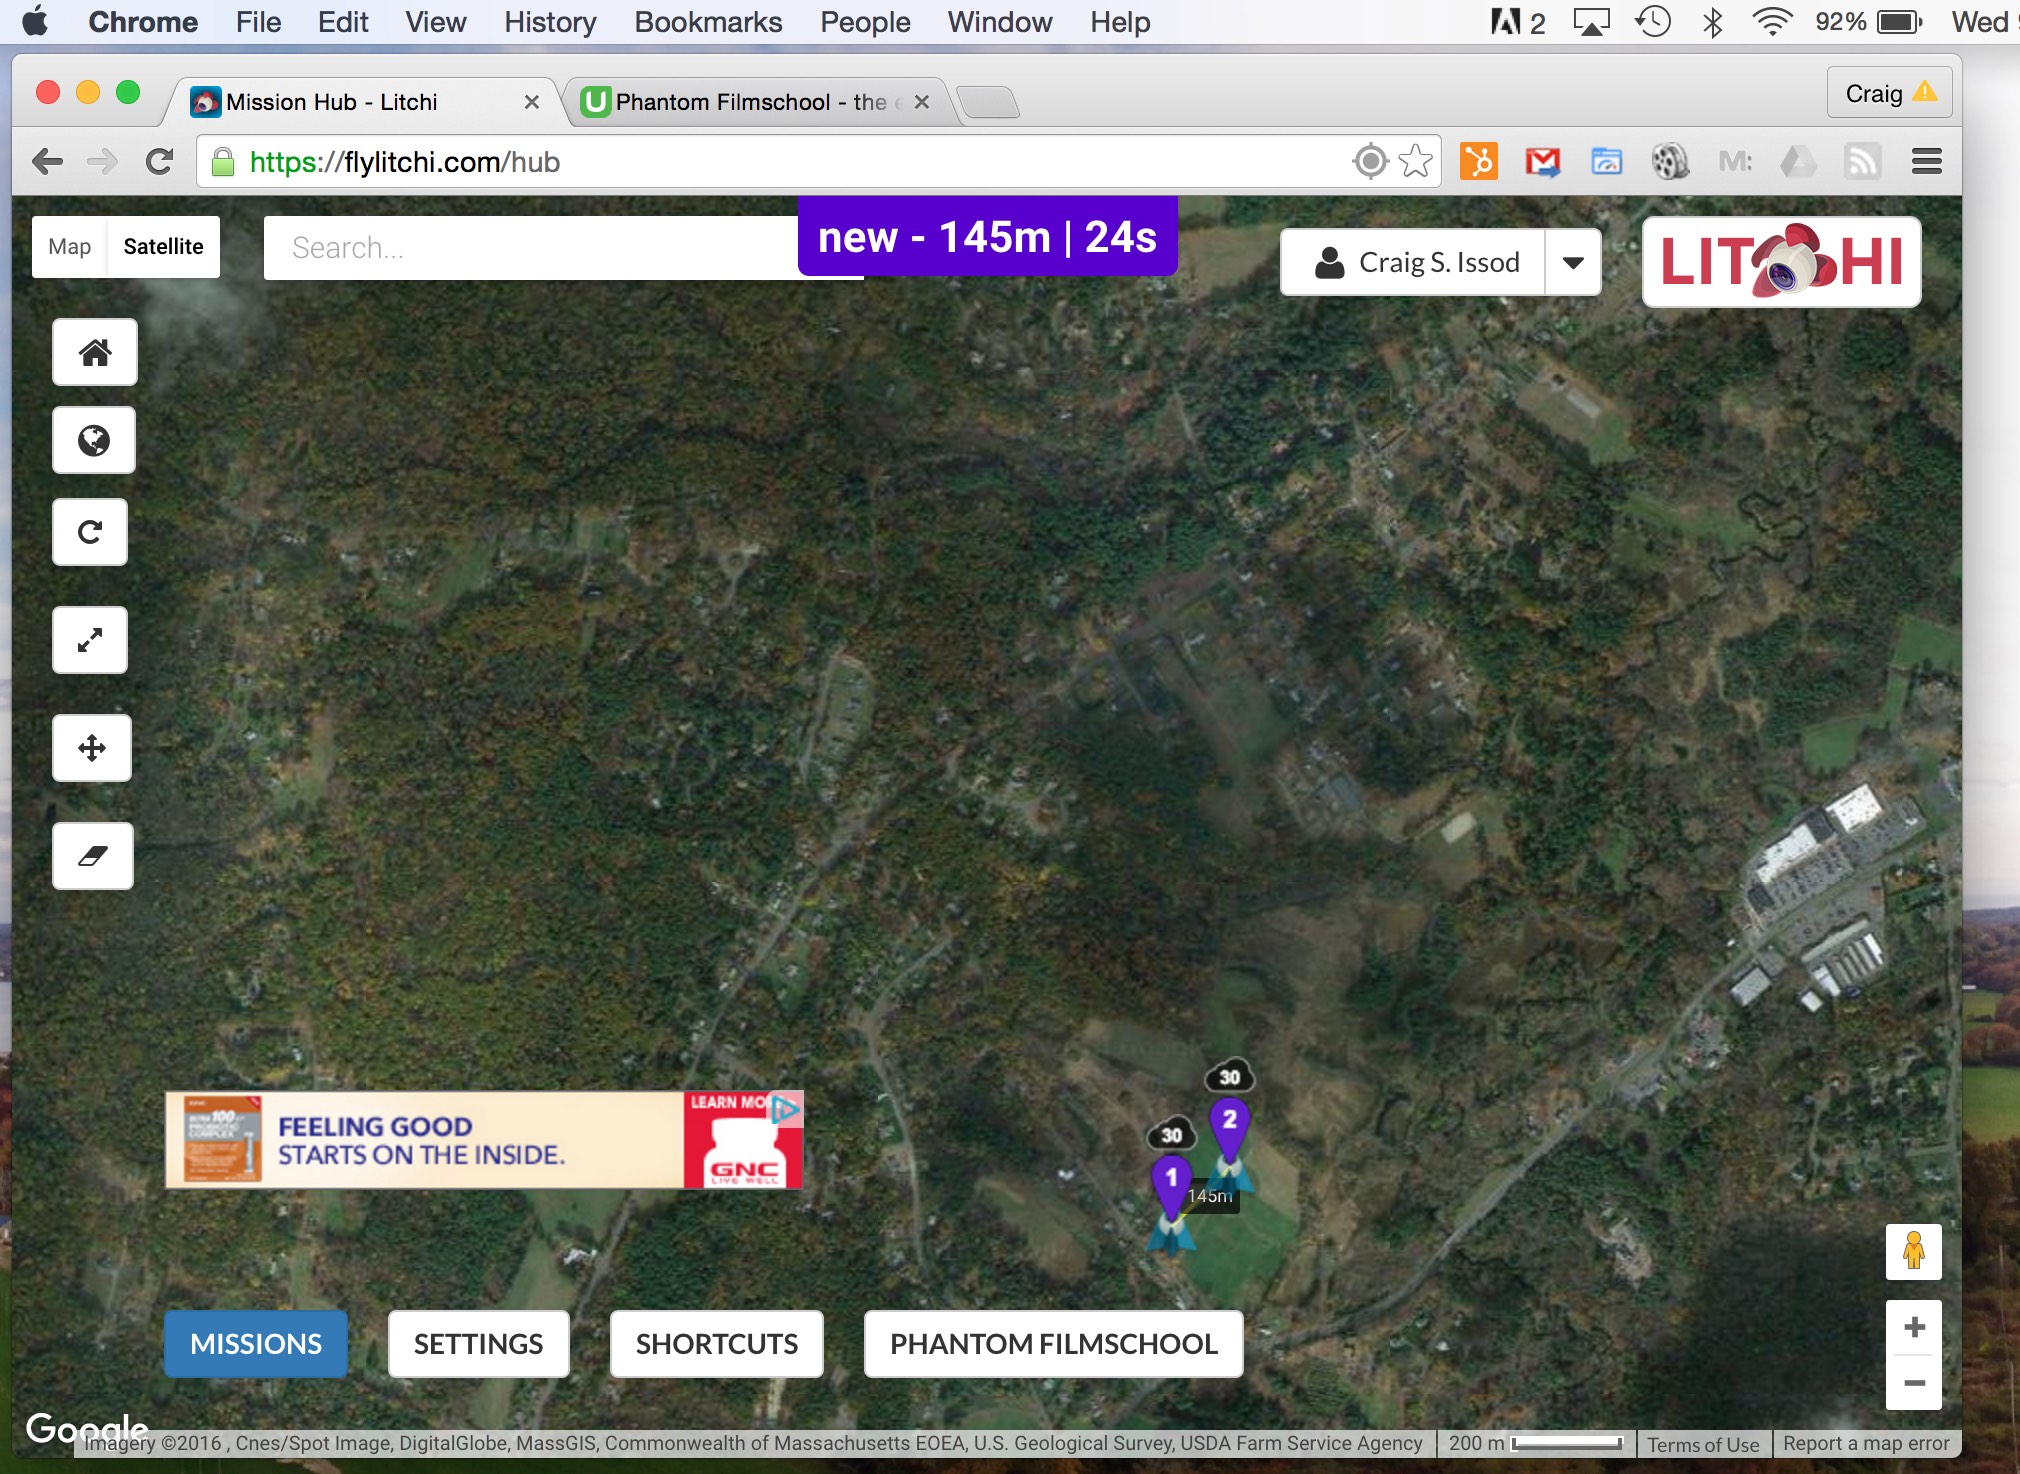Open a new tab

point(988,102)
